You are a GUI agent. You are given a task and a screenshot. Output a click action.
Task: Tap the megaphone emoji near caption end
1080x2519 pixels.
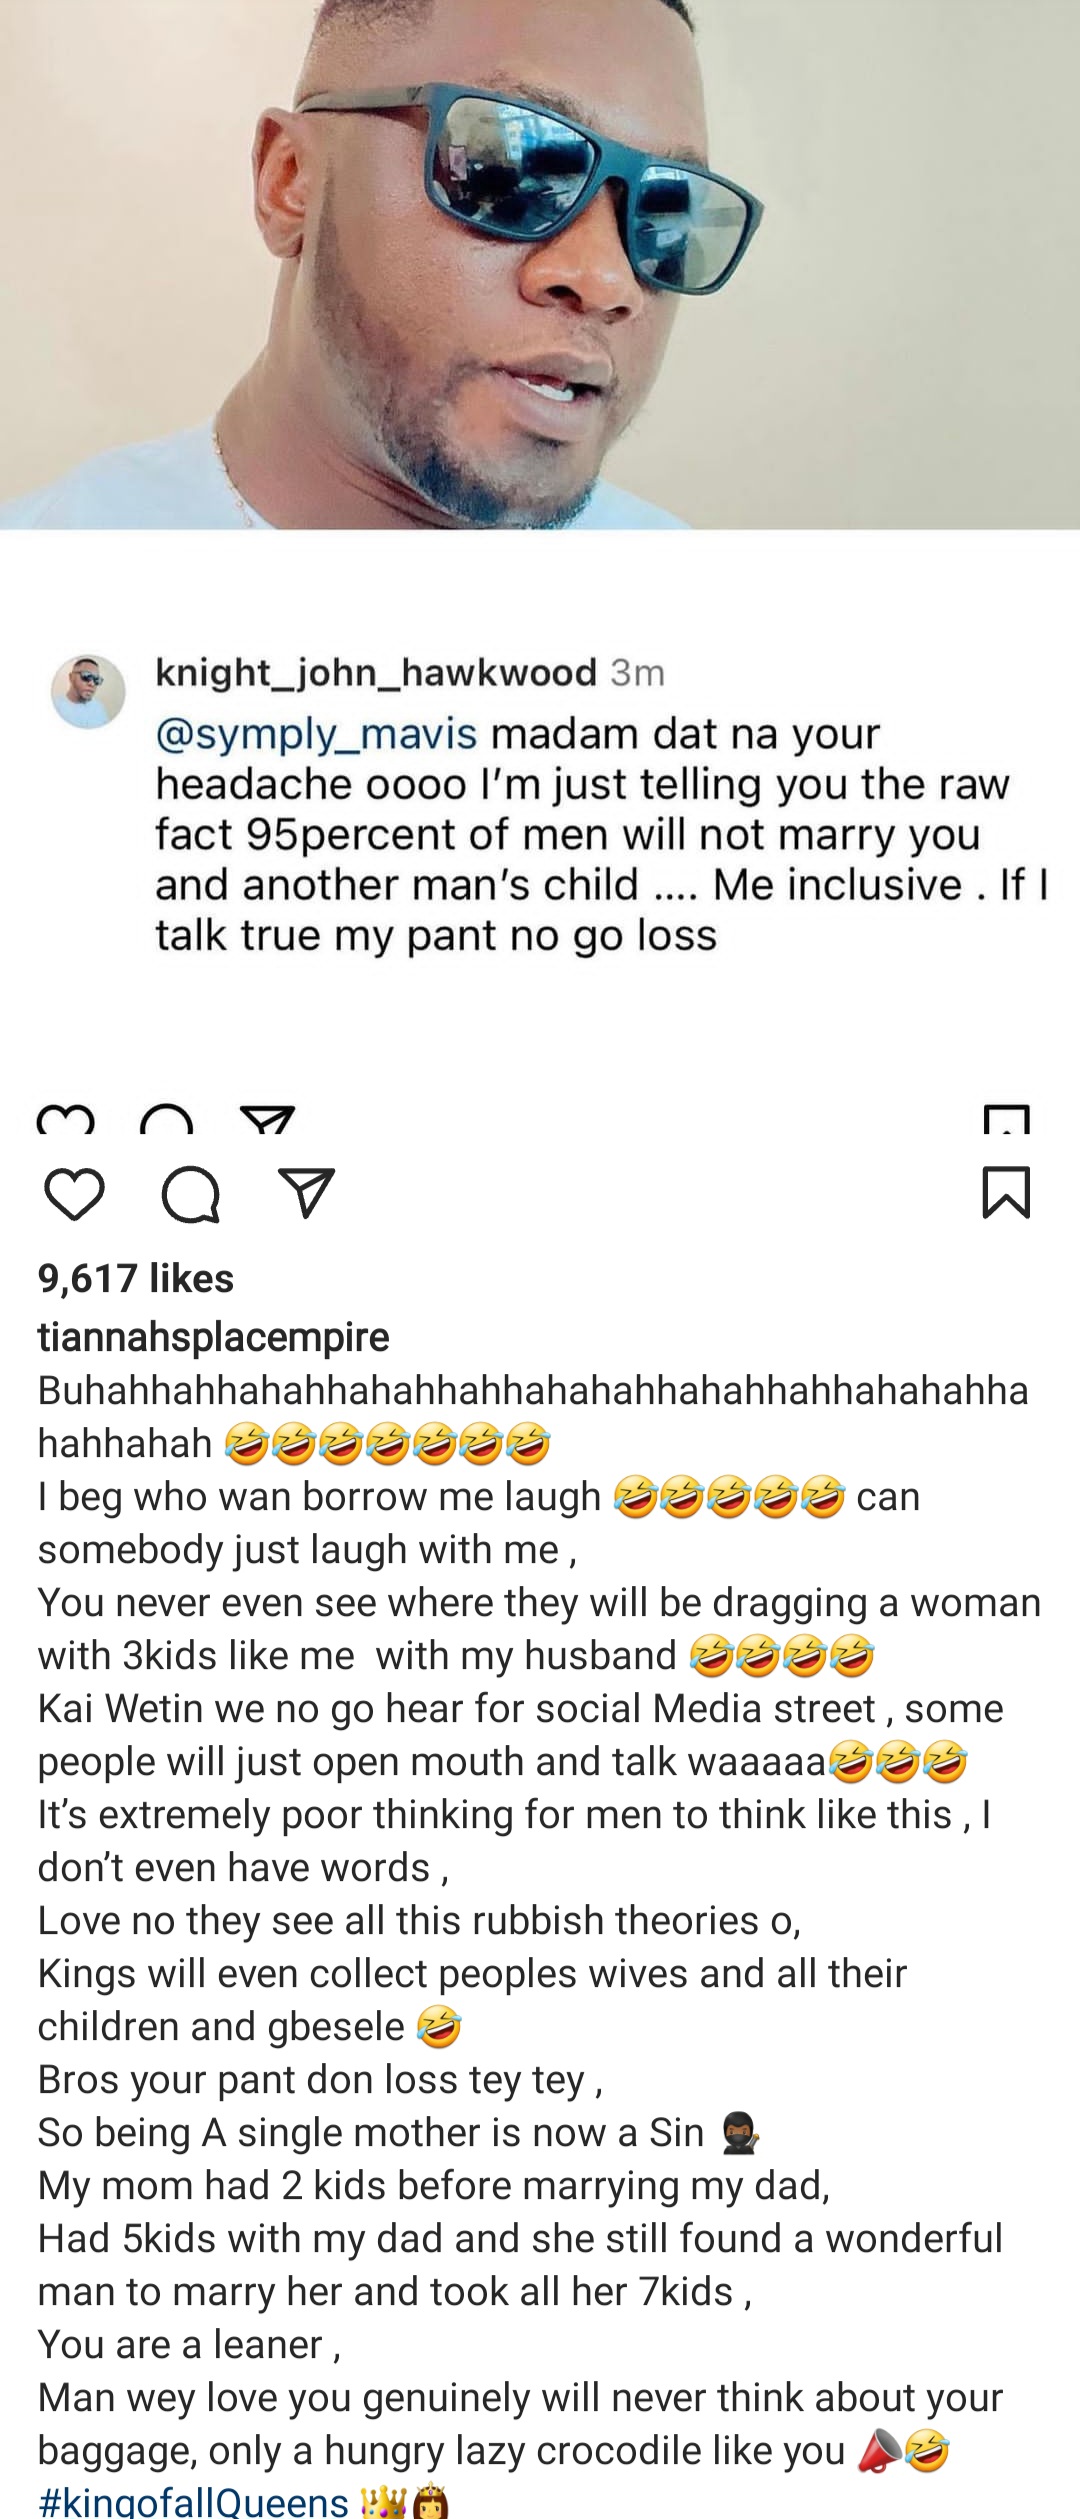879,2451
